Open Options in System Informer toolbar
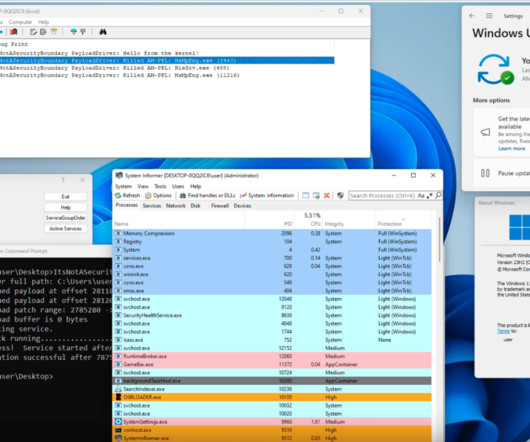530x442 pixels. pyautogui.click(x=158, y=195)
